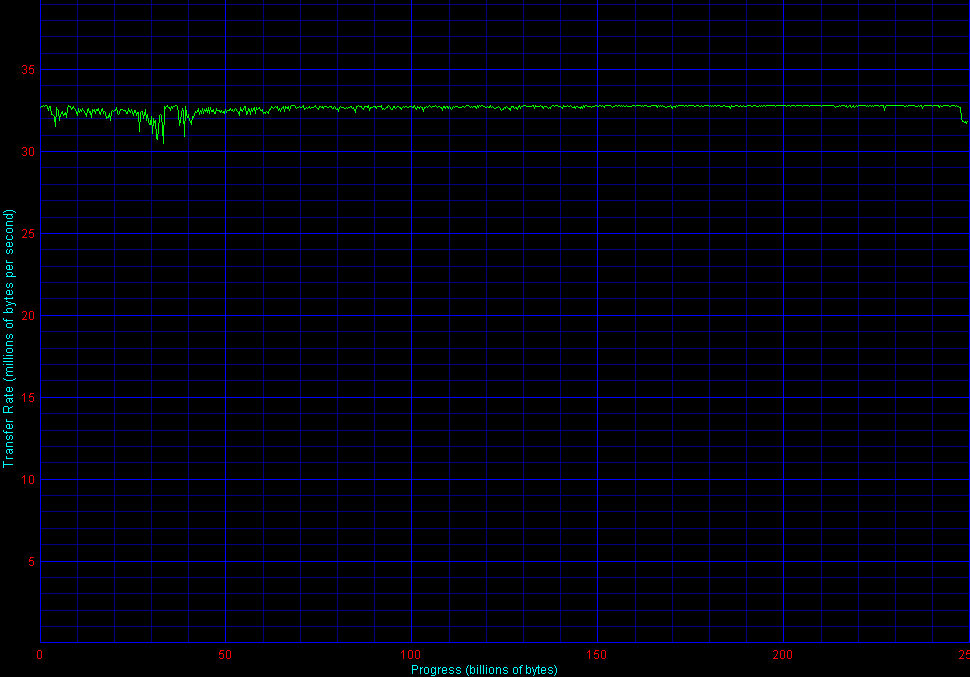The image size is (970, 677).
Task: Click the X-axis value 200
Action: click(783, 655)
